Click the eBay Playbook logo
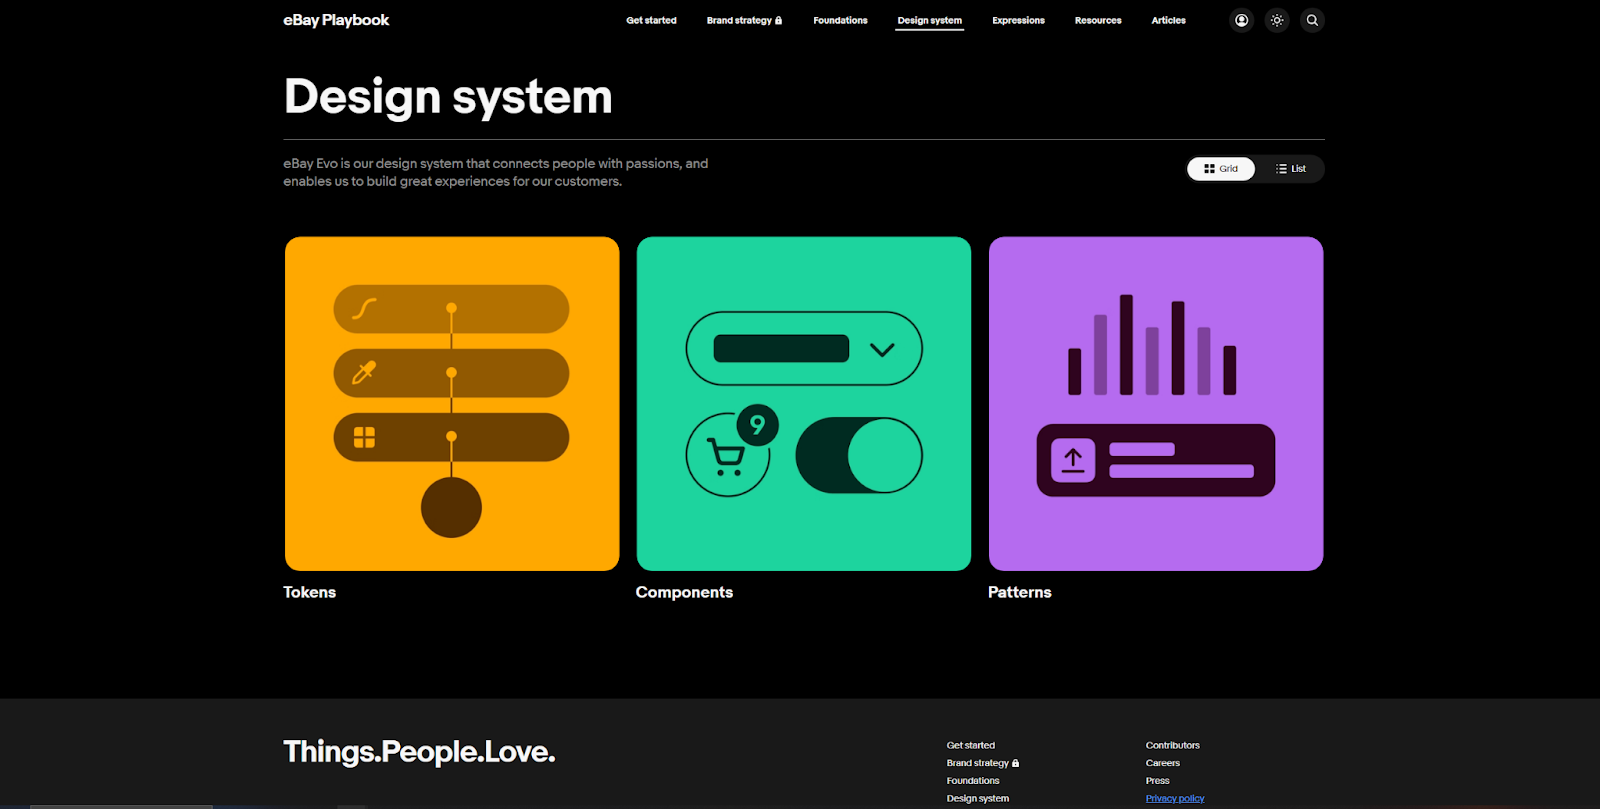The width and height of the screenshot is (1600, 809). click(336, 20)
